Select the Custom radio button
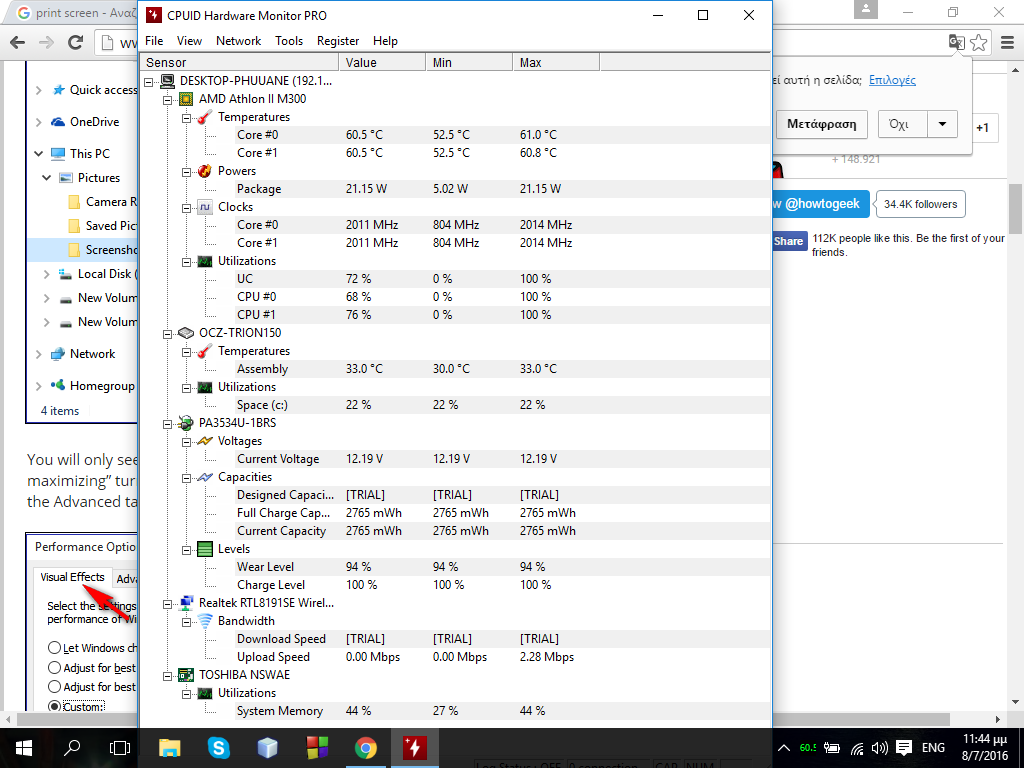 (x=55, y=707)
